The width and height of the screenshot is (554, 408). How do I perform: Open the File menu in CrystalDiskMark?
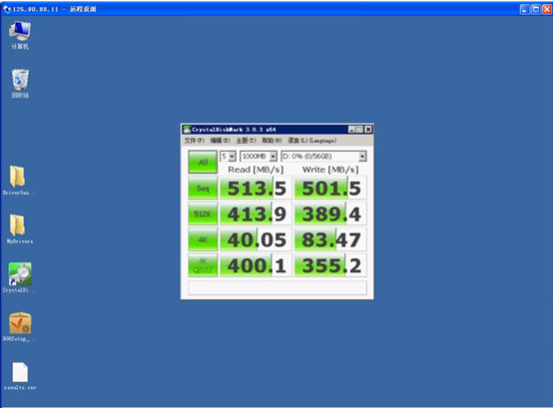[194, 141]
